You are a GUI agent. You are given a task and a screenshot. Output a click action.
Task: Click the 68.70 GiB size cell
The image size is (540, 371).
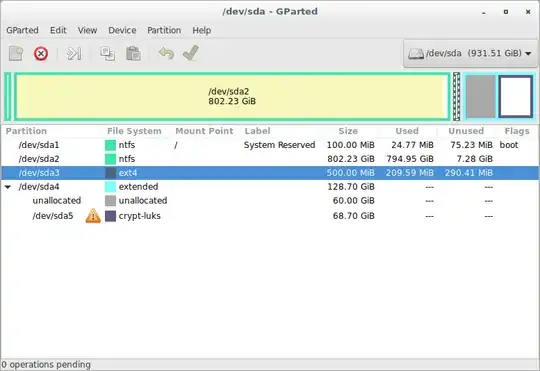click(x=353, y=216)
